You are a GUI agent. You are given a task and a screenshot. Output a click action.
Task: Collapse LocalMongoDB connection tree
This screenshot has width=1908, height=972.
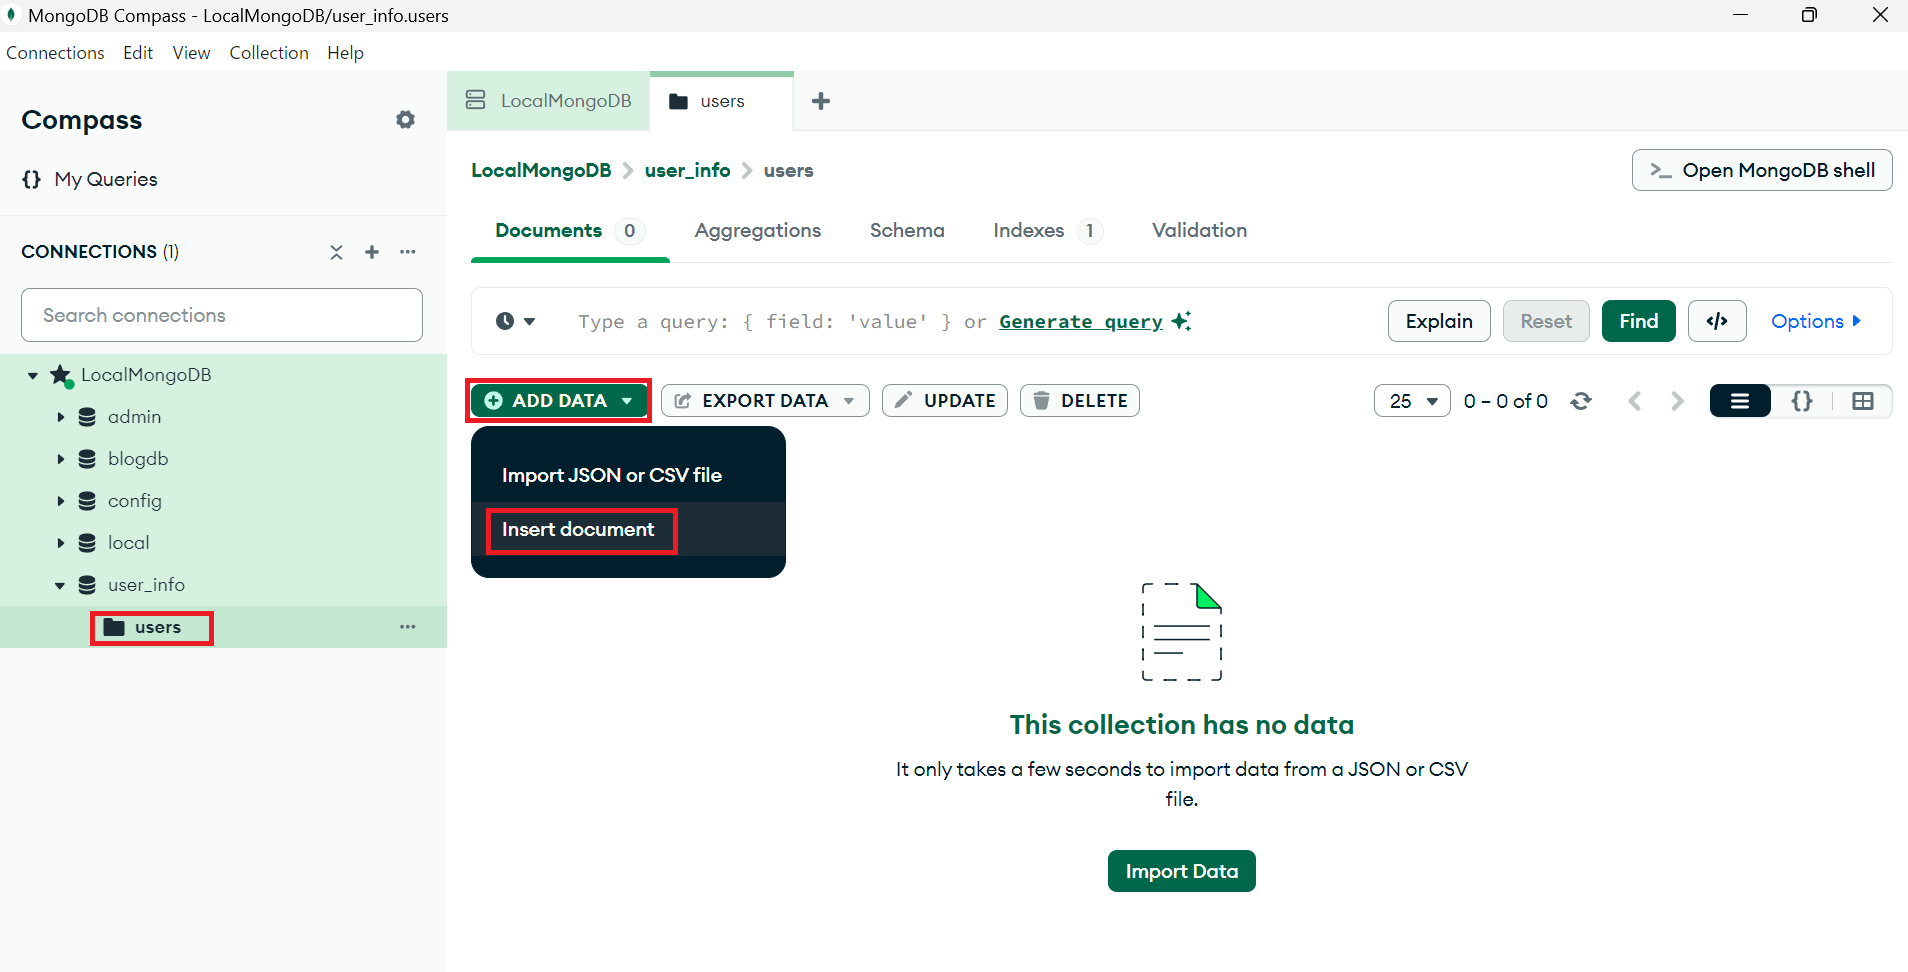(x=33, y=376)
